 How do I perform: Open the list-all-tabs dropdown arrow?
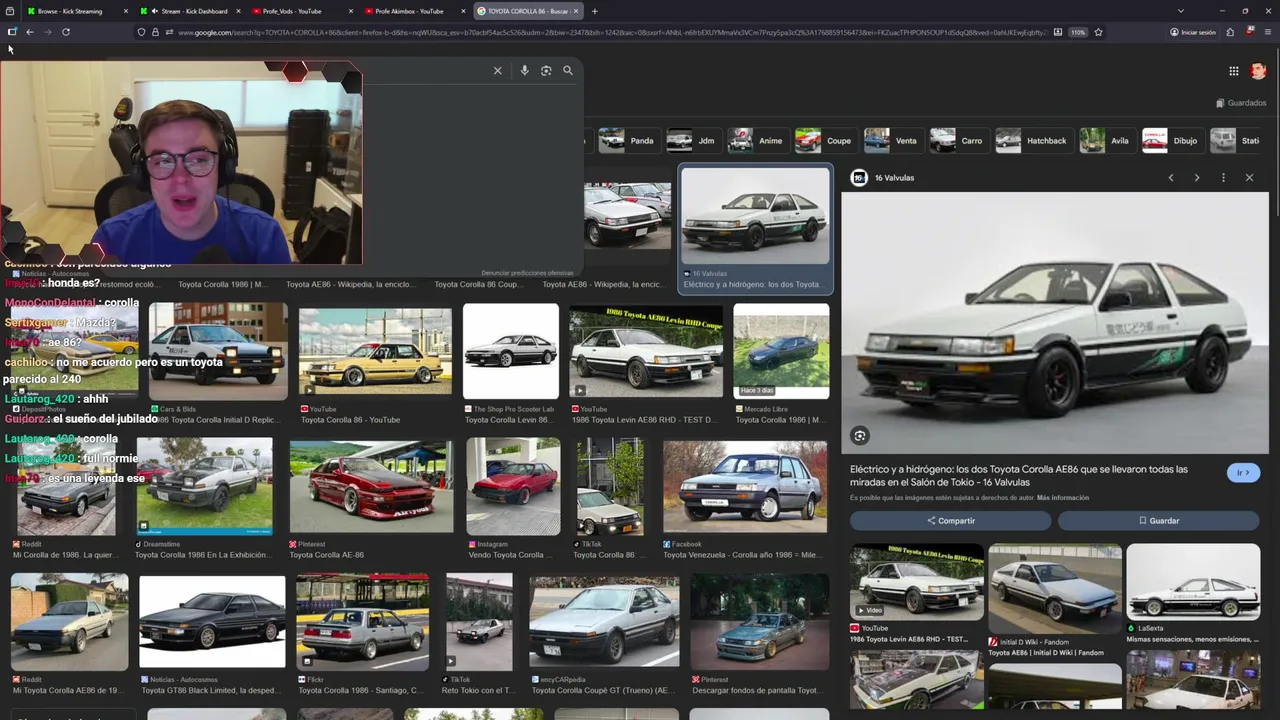1181,11
